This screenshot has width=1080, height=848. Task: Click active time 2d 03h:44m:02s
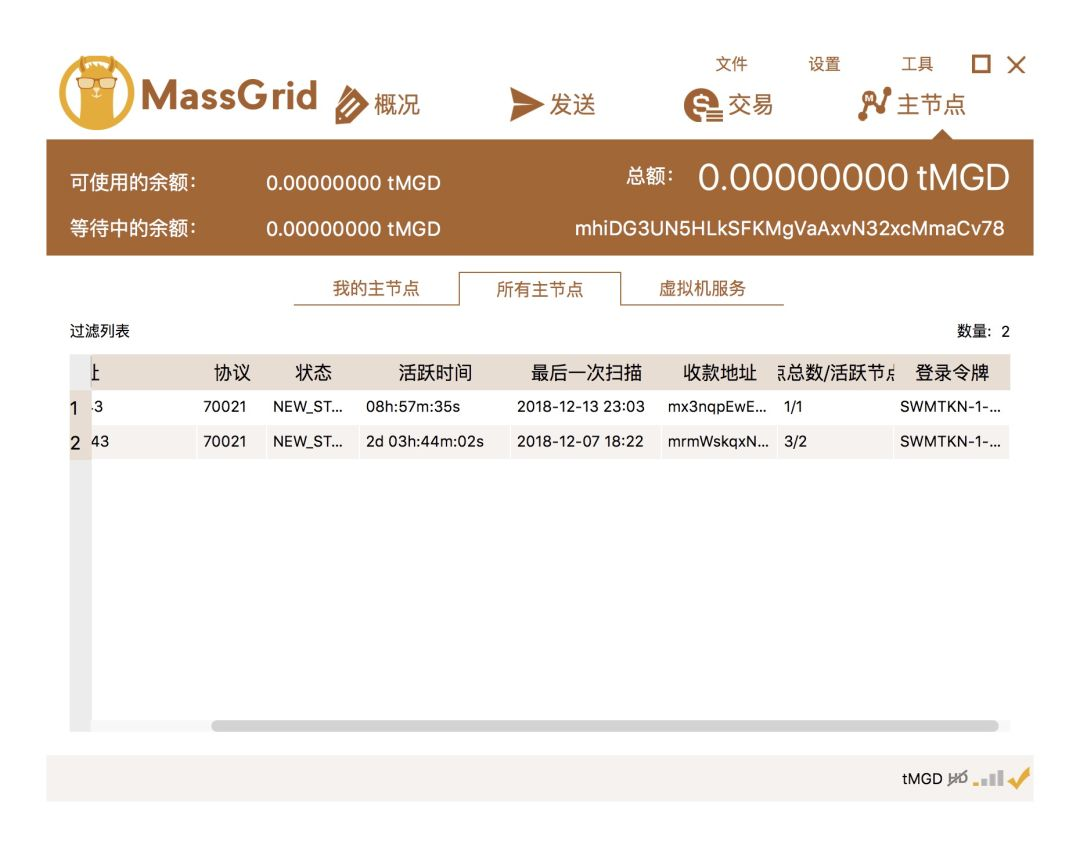click(425, 441)
